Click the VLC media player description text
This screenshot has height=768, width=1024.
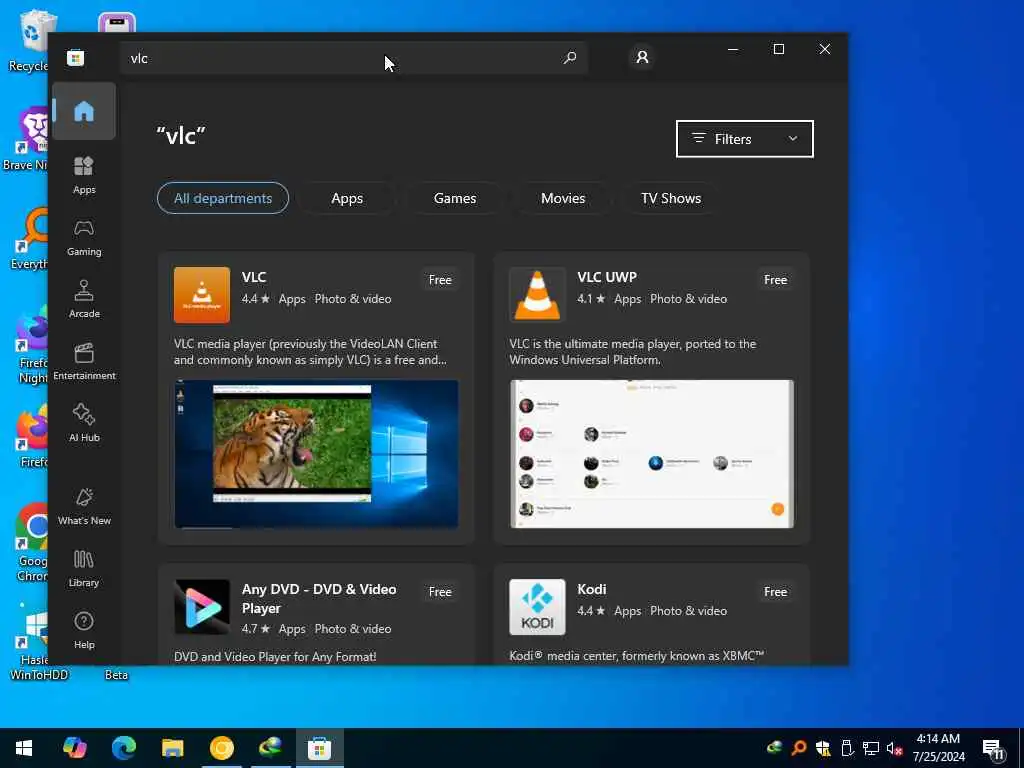coord(310,351)
